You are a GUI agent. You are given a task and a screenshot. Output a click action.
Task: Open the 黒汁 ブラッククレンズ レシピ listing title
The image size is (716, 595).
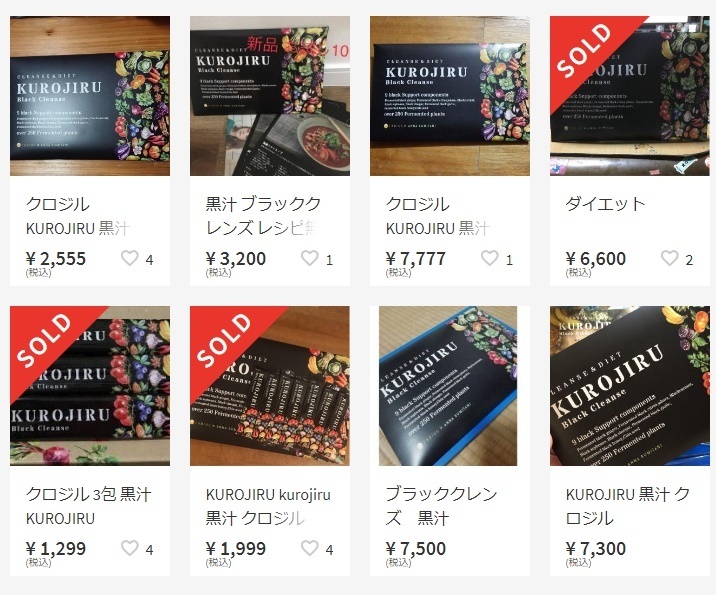(x=263, y=216)
